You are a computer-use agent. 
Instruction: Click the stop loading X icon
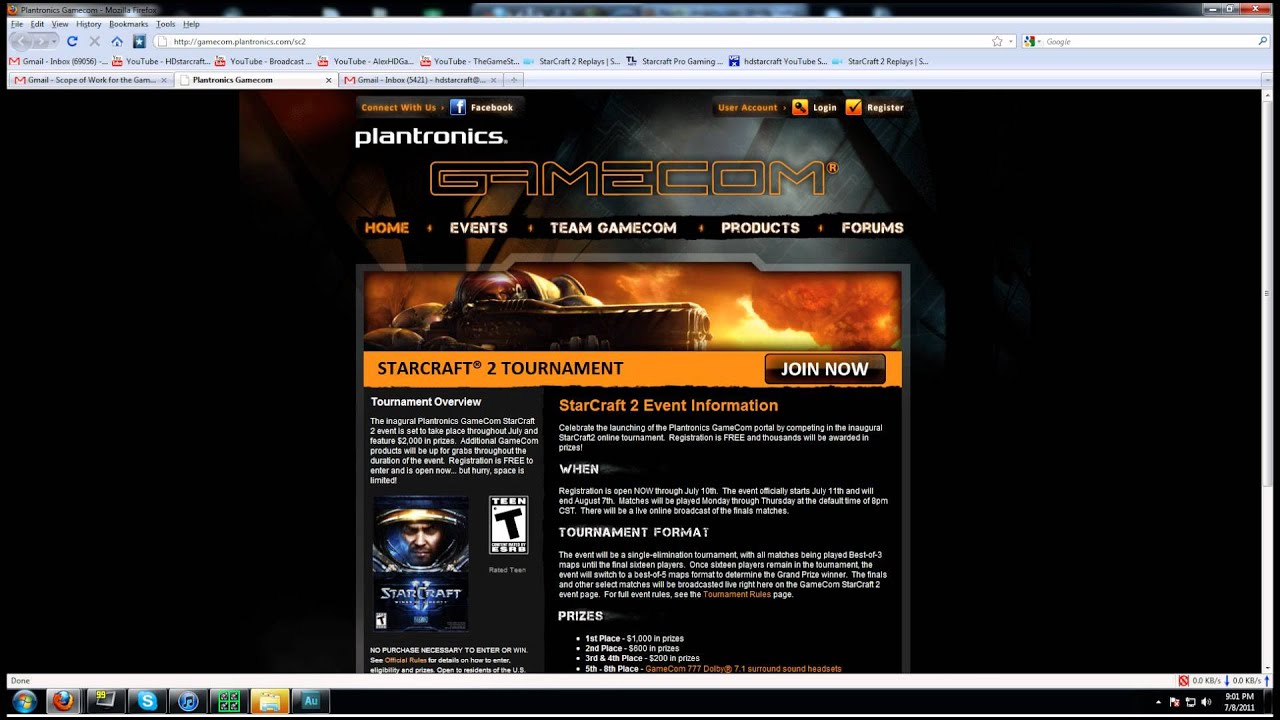coord(94,41)
